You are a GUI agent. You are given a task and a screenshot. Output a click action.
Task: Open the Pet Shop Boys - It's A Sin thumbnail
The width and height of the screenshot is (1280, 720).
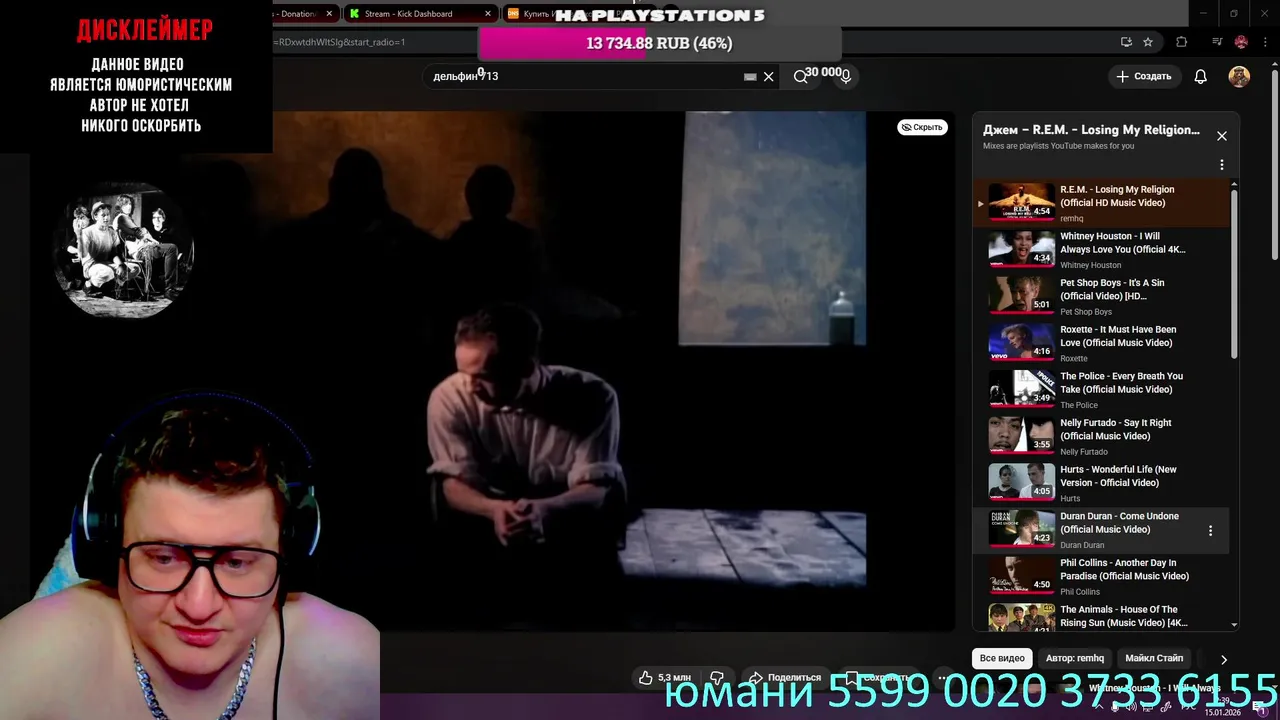pyautogui.click(x=1021, y=294)
